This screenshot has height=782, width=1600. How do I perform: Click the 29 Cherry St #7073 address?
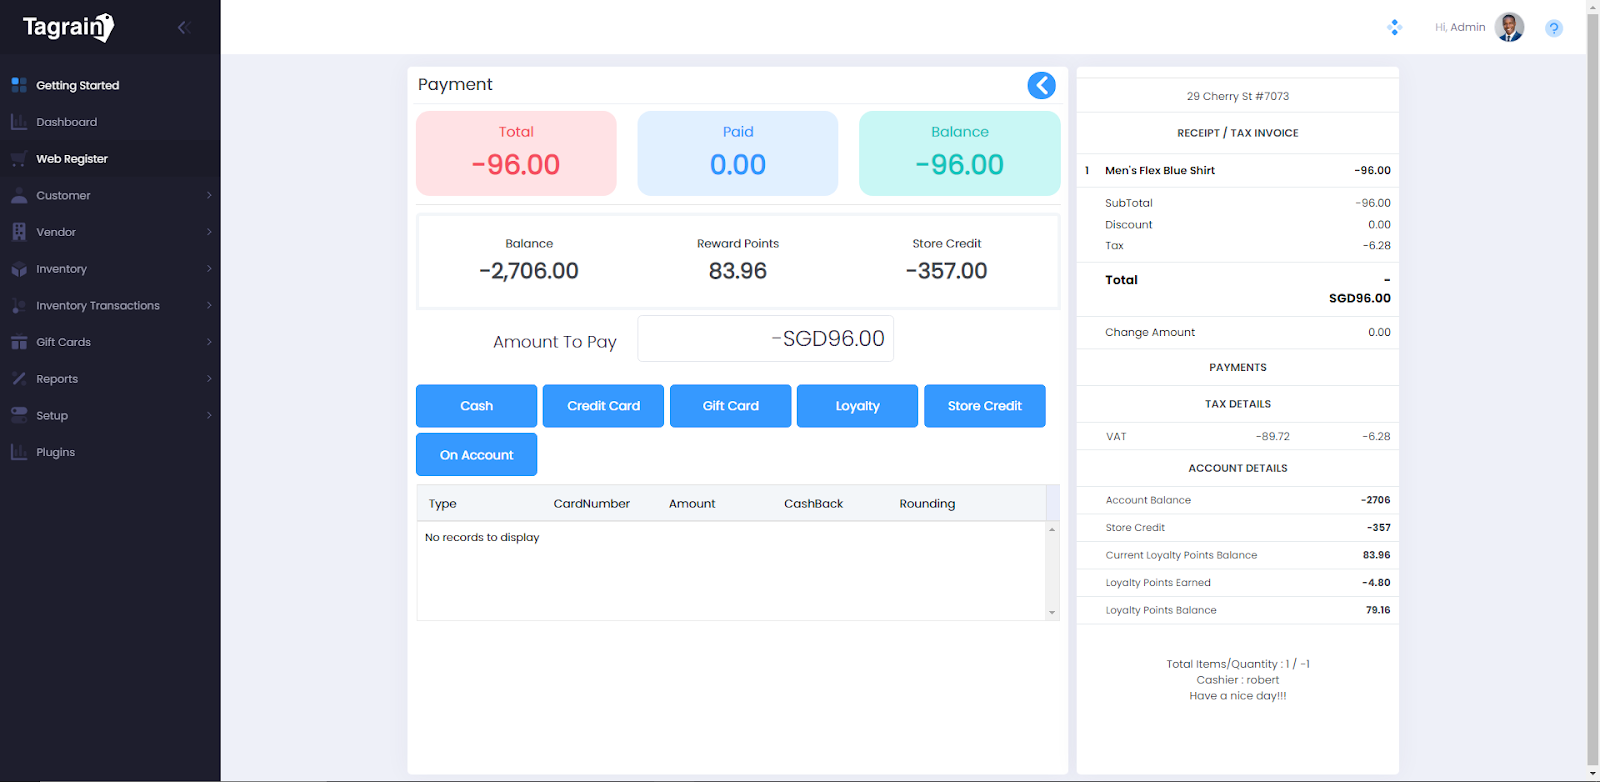[x=1238, y=96]
